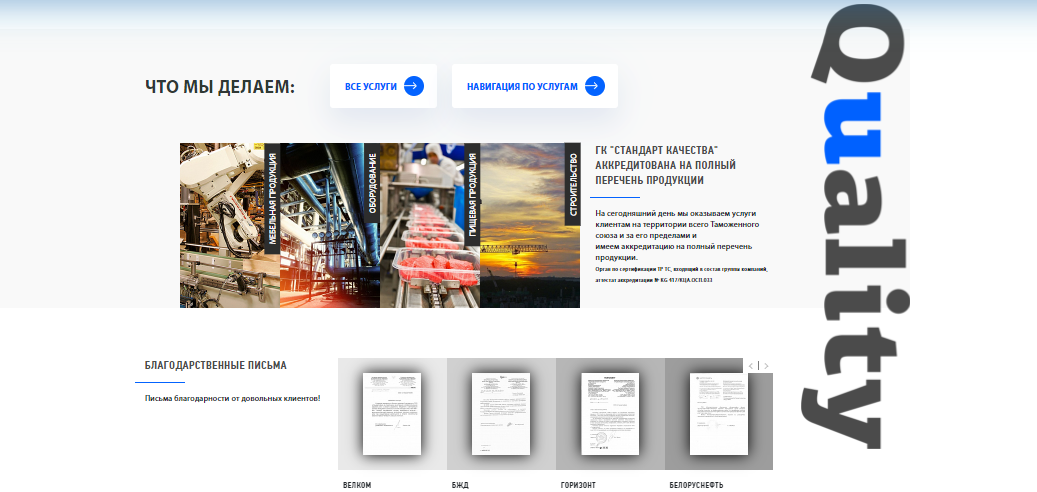1037x492 pixels.
Task: Select the ГОРИЗОНТ caption text
Action: click(x=578, y=485)
